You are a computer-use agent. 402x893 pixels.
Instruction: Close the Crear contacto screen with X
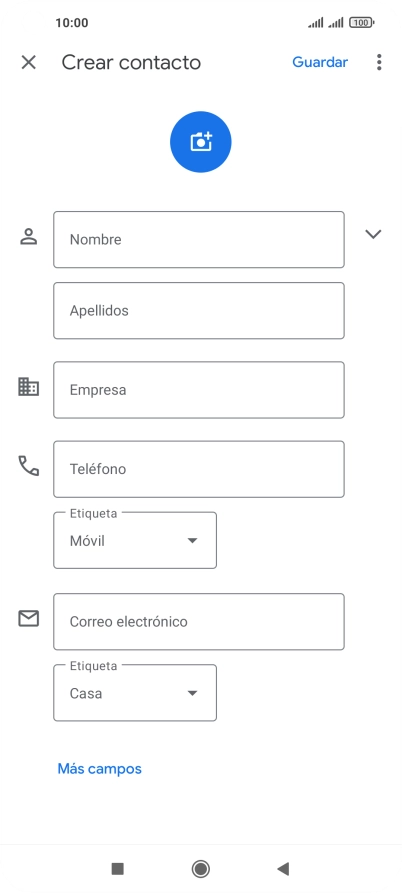28,62
